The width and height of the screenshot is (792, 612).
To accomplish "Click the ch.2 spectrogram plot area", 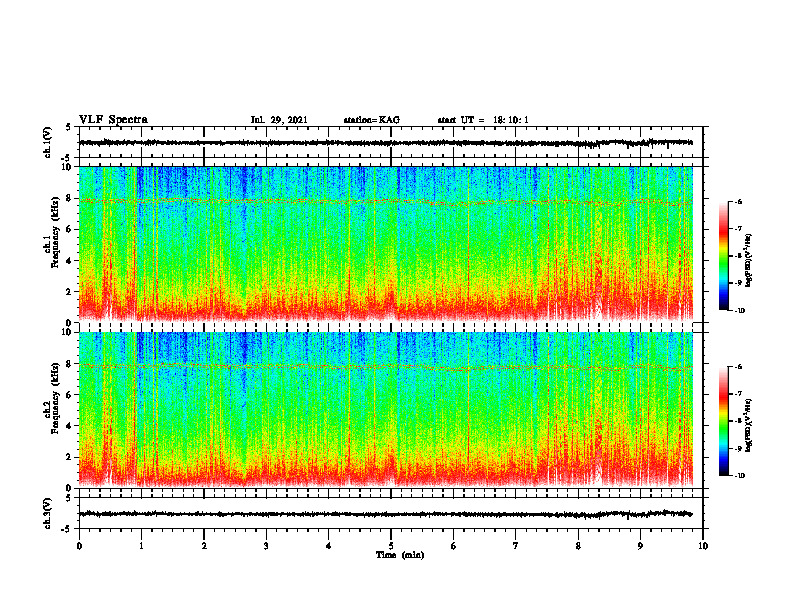I will pyautogui.click(x=386, y=410).
